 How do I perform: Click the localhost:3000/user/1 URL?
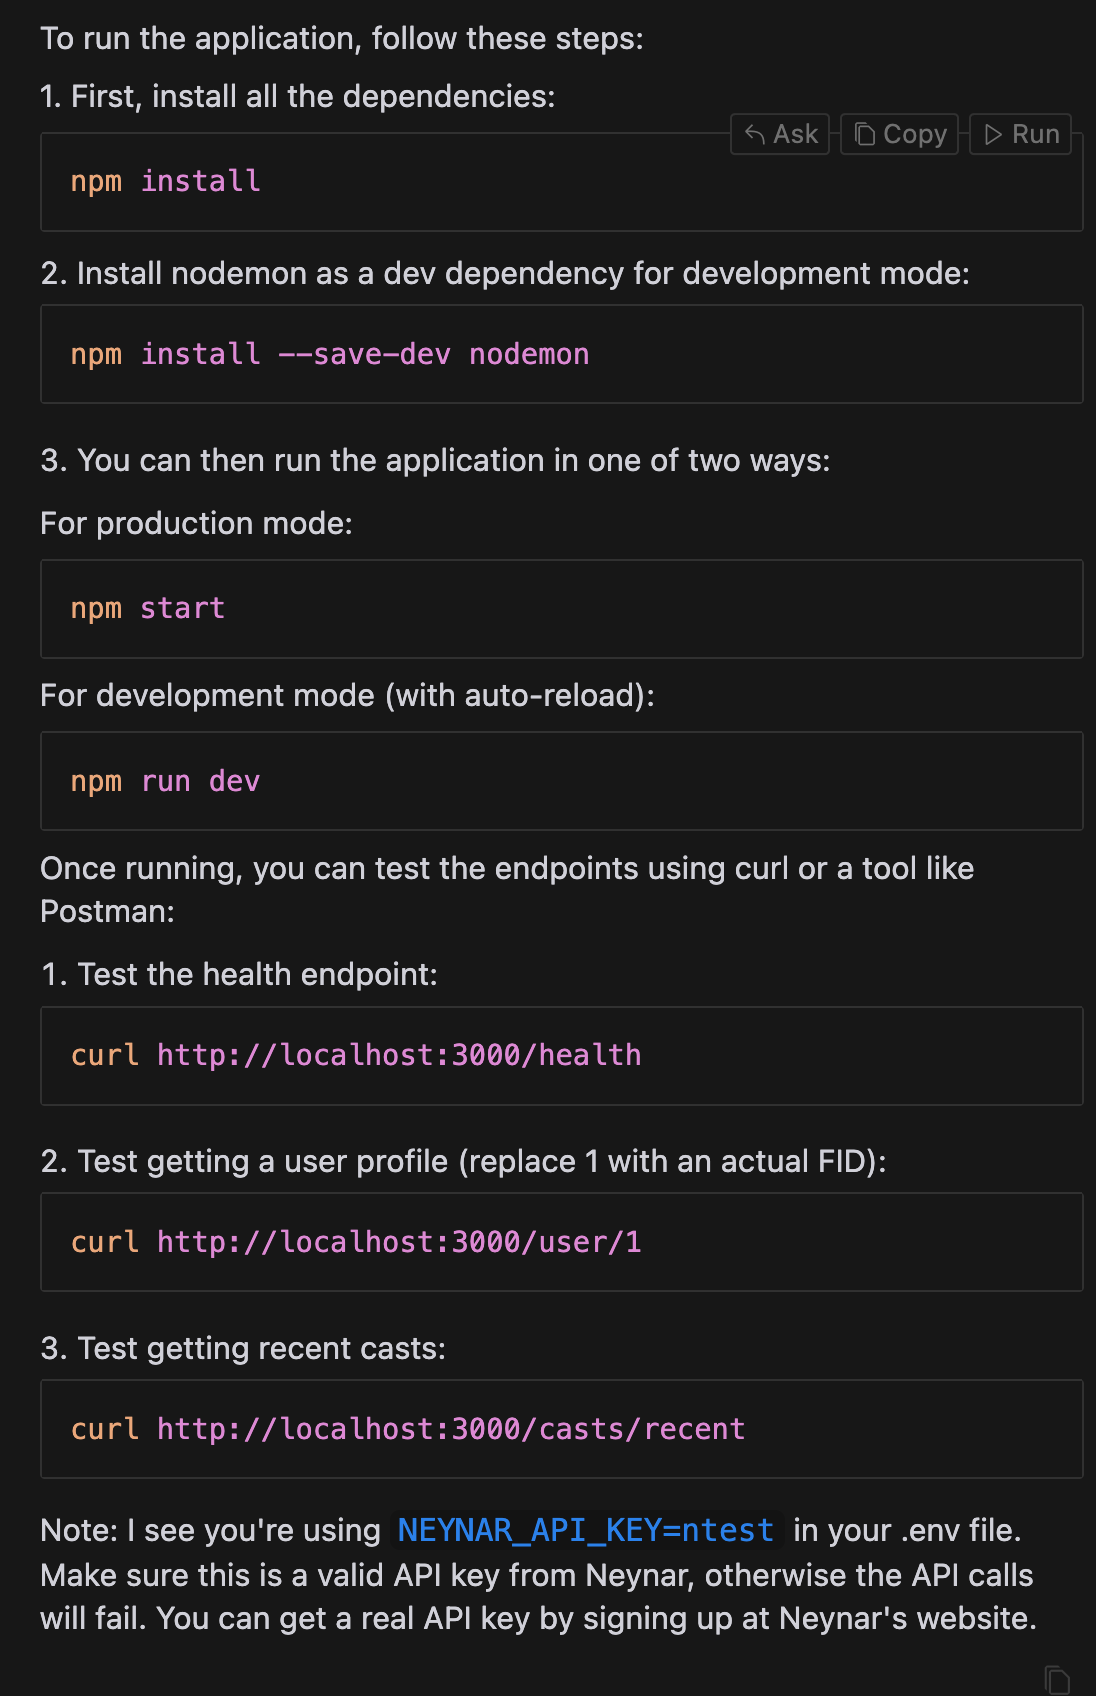coord(399,1242)
